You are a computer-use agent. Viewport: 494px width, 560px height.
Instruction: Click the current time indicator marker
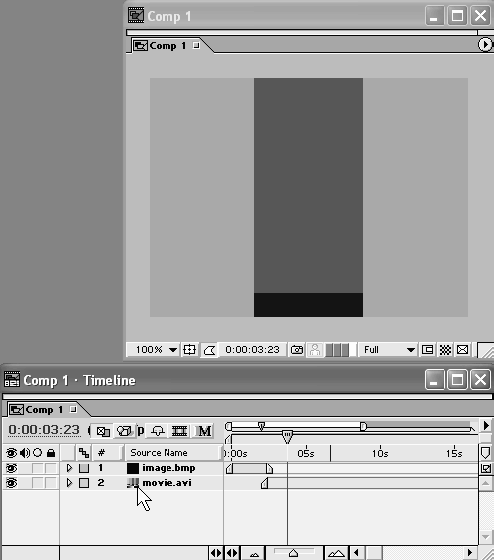pos(287,436)
